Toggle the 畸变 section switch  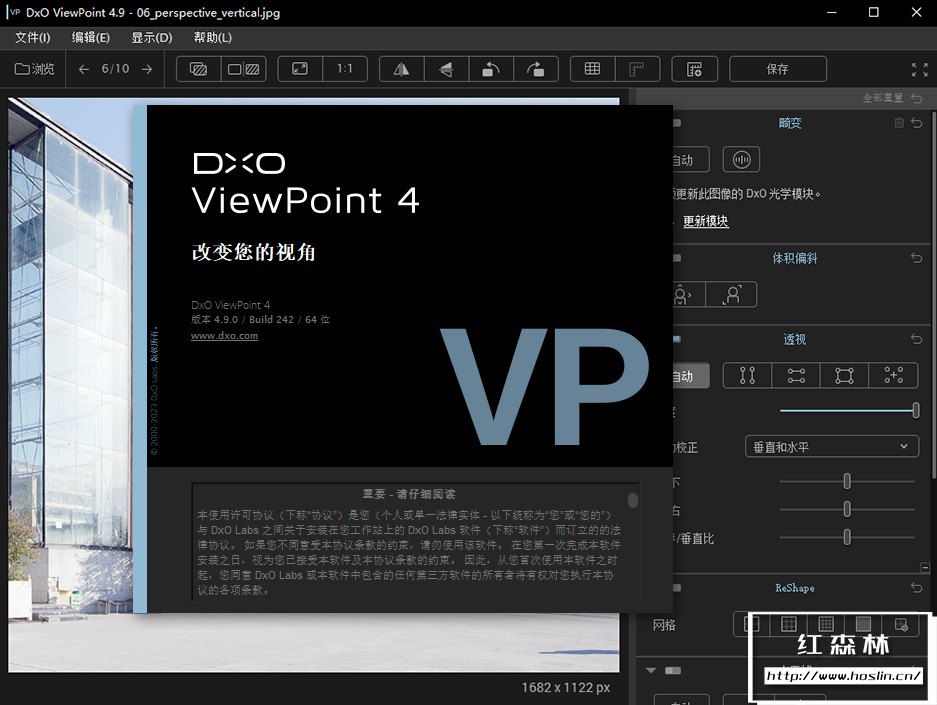(677, 123)
